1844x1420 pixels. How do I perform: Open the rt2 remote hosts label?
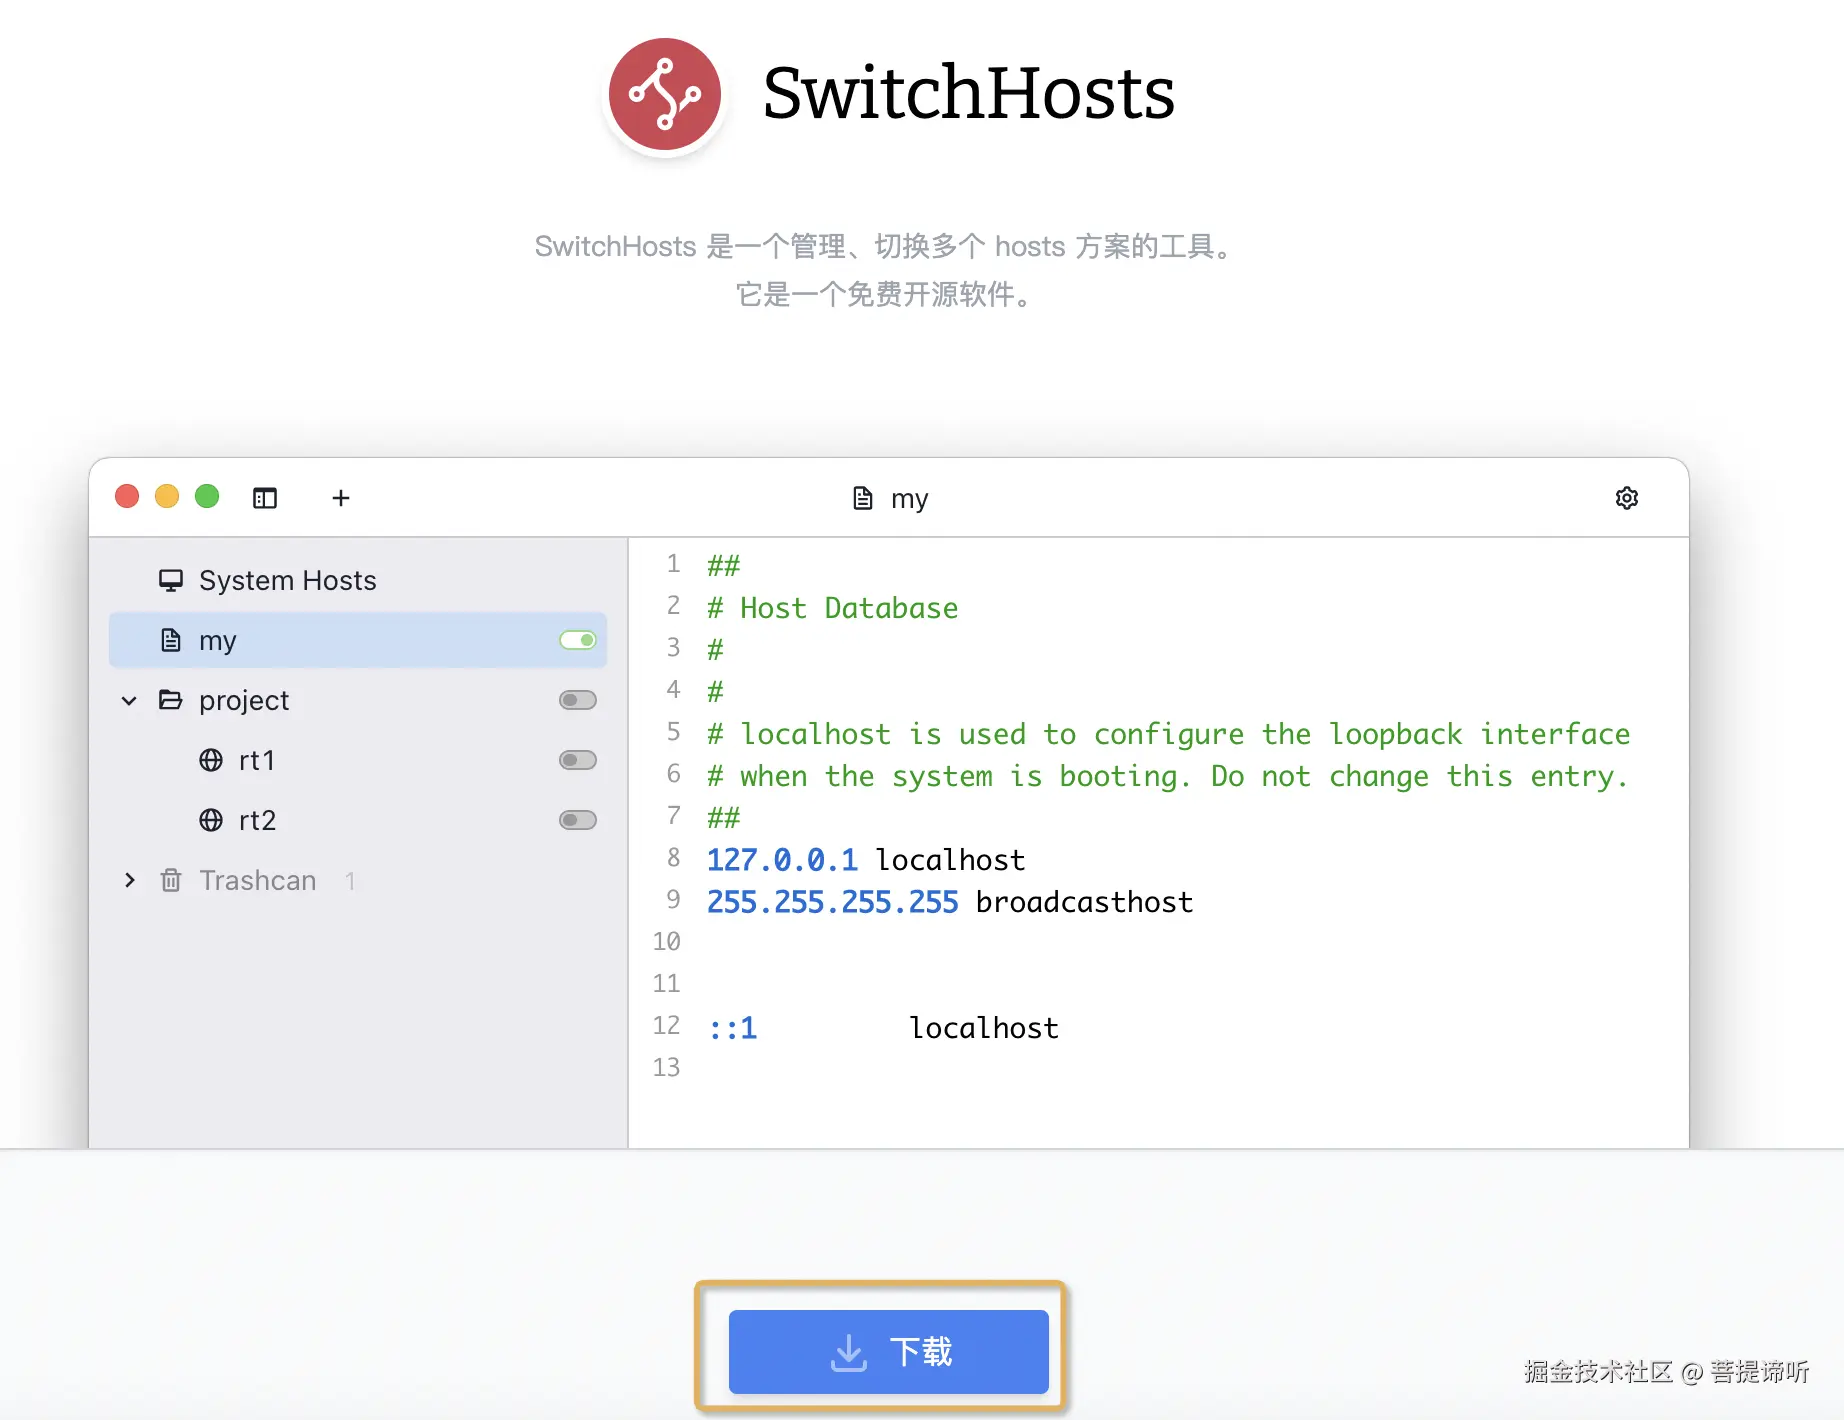point(257,821)
